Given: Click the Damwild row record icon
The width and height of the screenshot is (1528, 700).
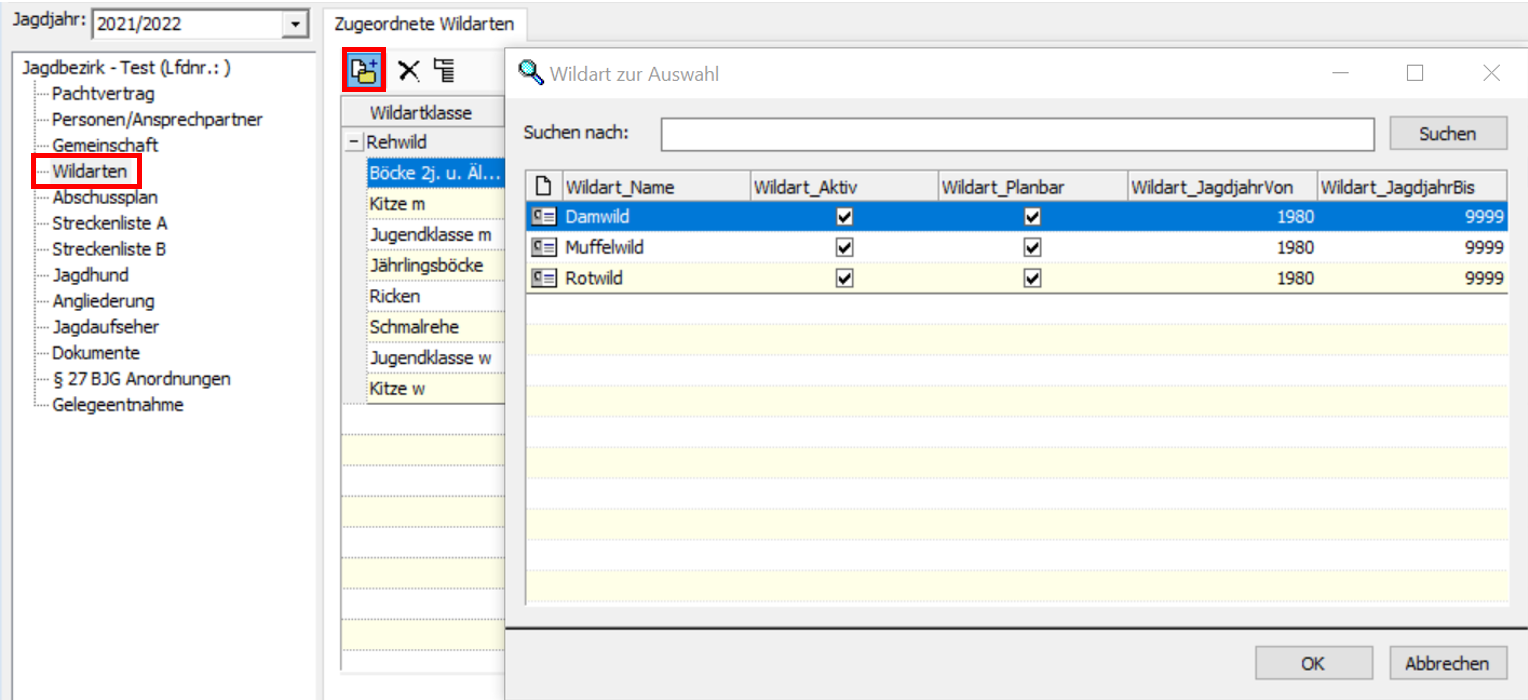Looking at the screenshot, I should 544,217.
